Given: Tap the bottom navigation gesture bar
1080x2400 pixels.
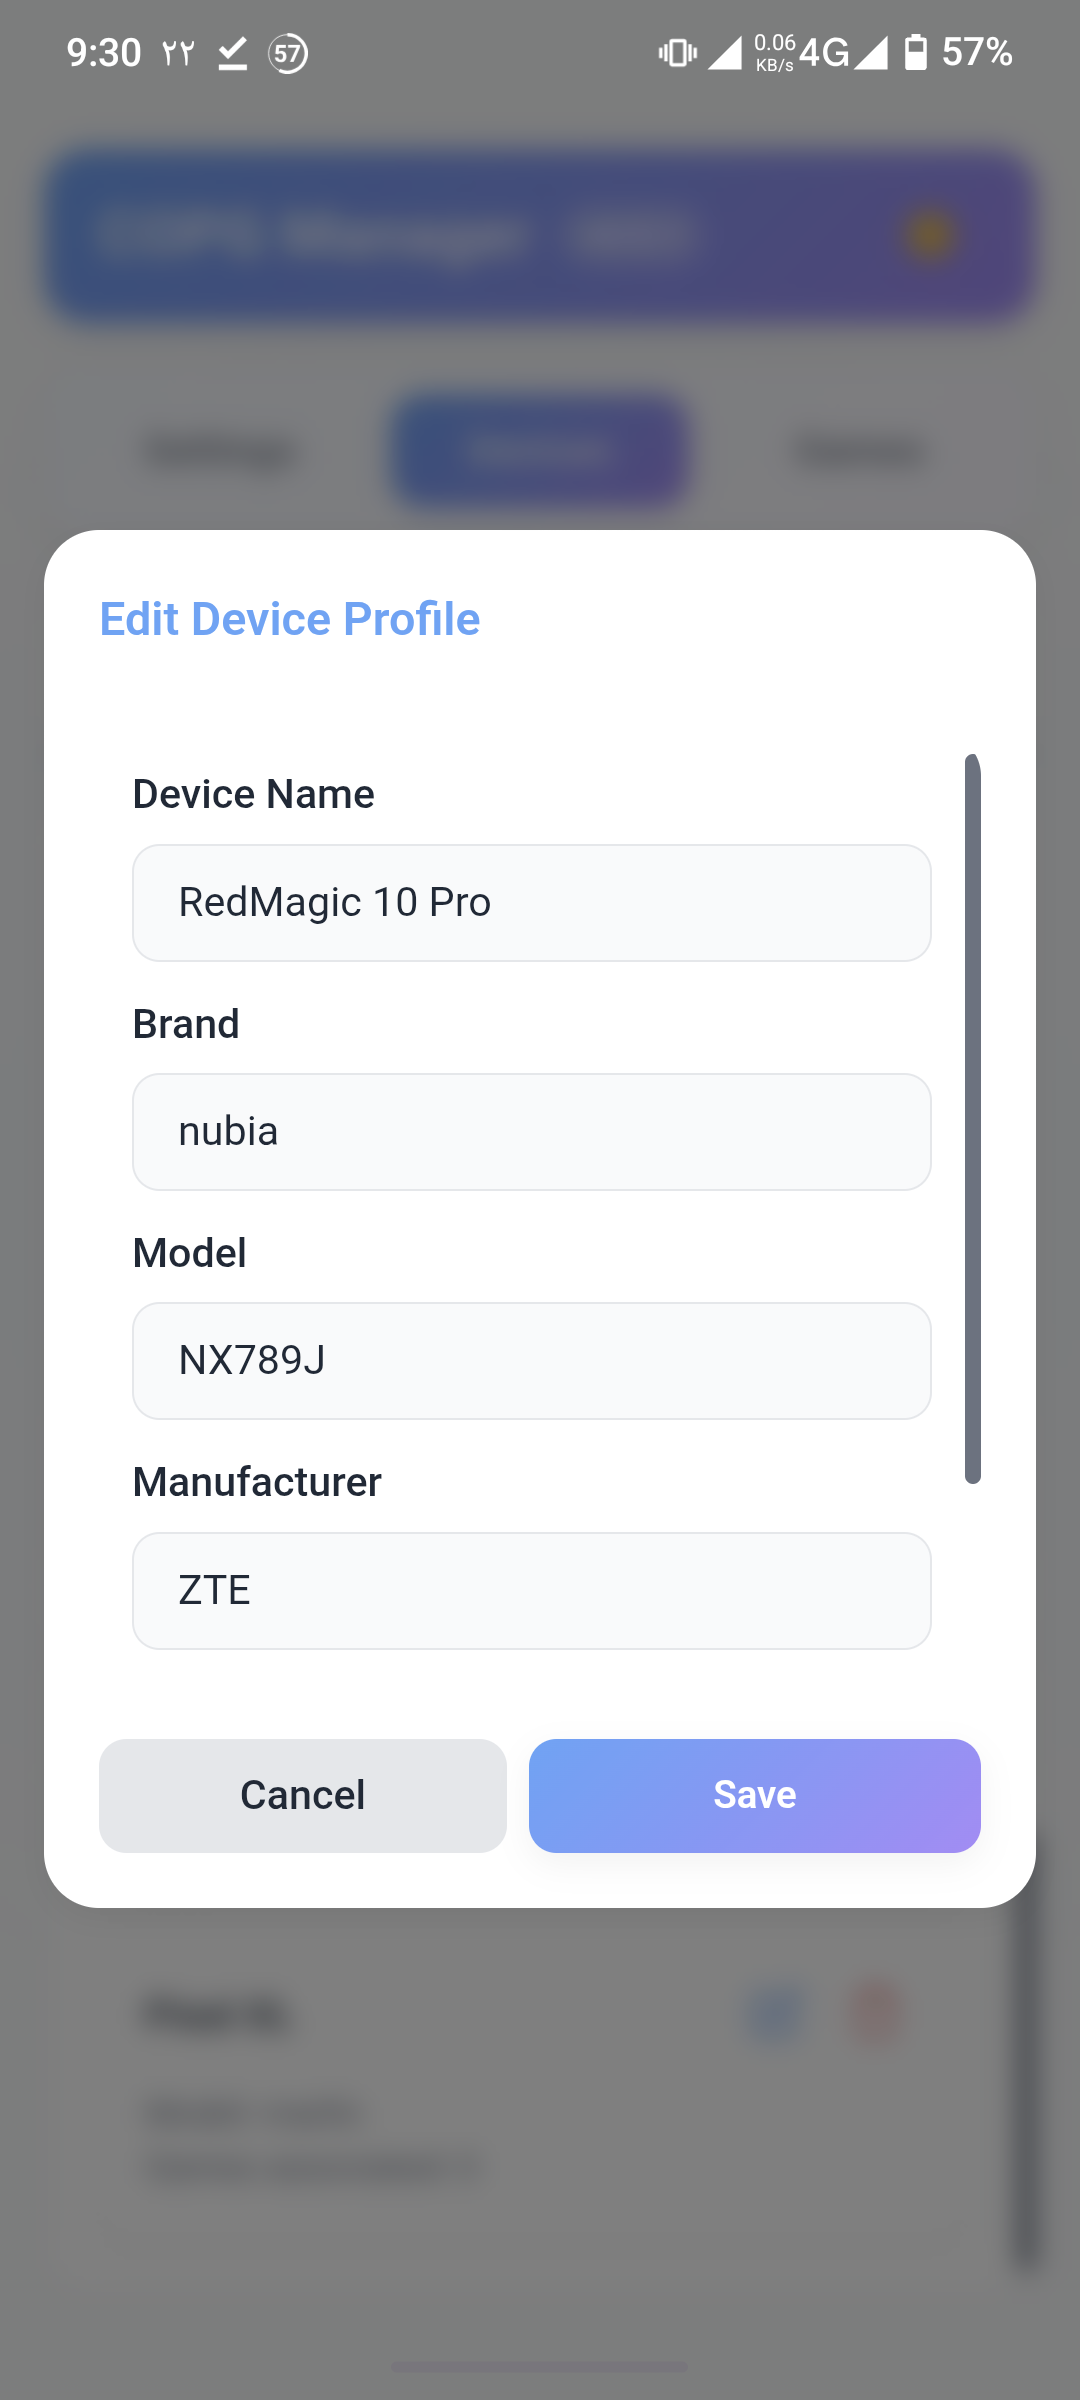Looking at the screenshot, I should click(x=540, y=2367).
